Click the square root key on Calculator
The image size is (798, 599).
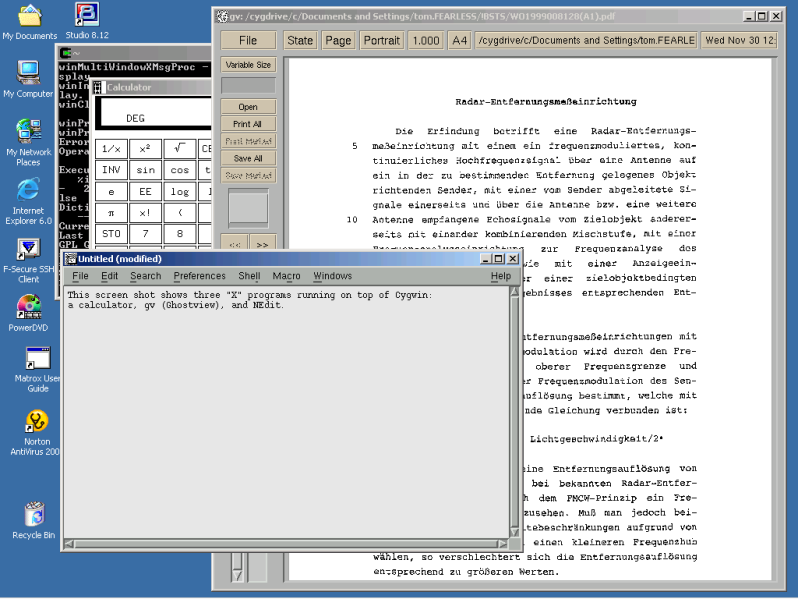coord(180,149)
